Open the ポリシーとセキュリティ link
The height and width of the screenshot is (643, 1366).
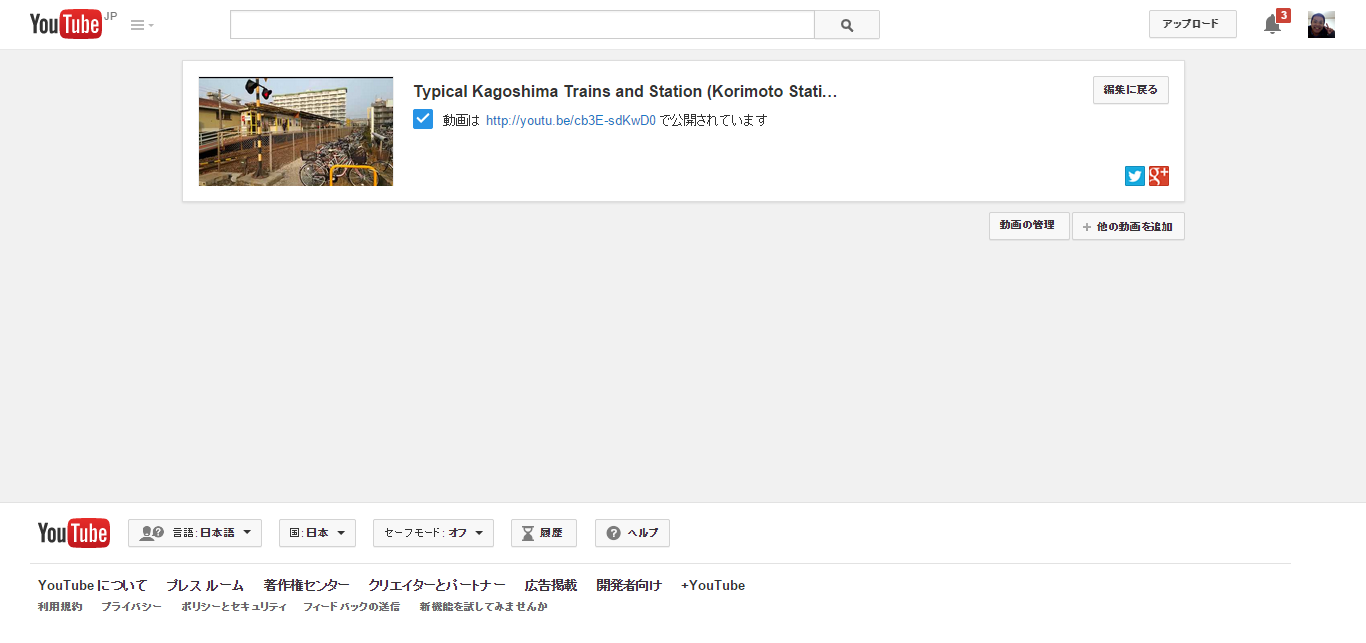click(x=234, y=607)
